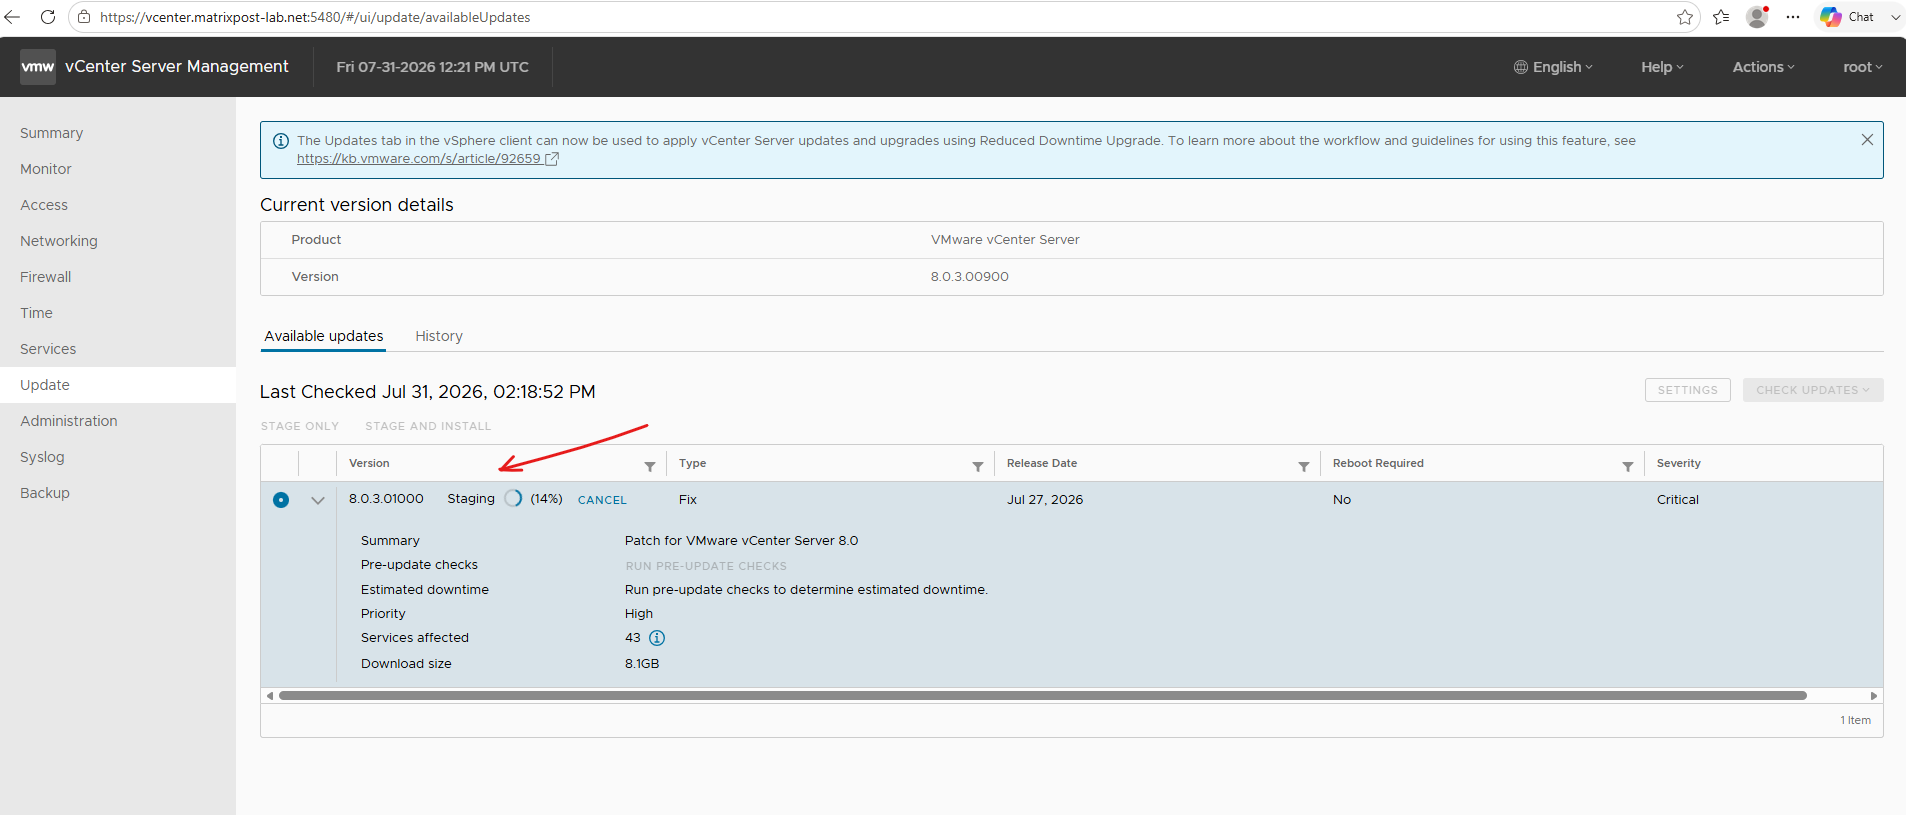Open the browser profile avatar

1757,17
